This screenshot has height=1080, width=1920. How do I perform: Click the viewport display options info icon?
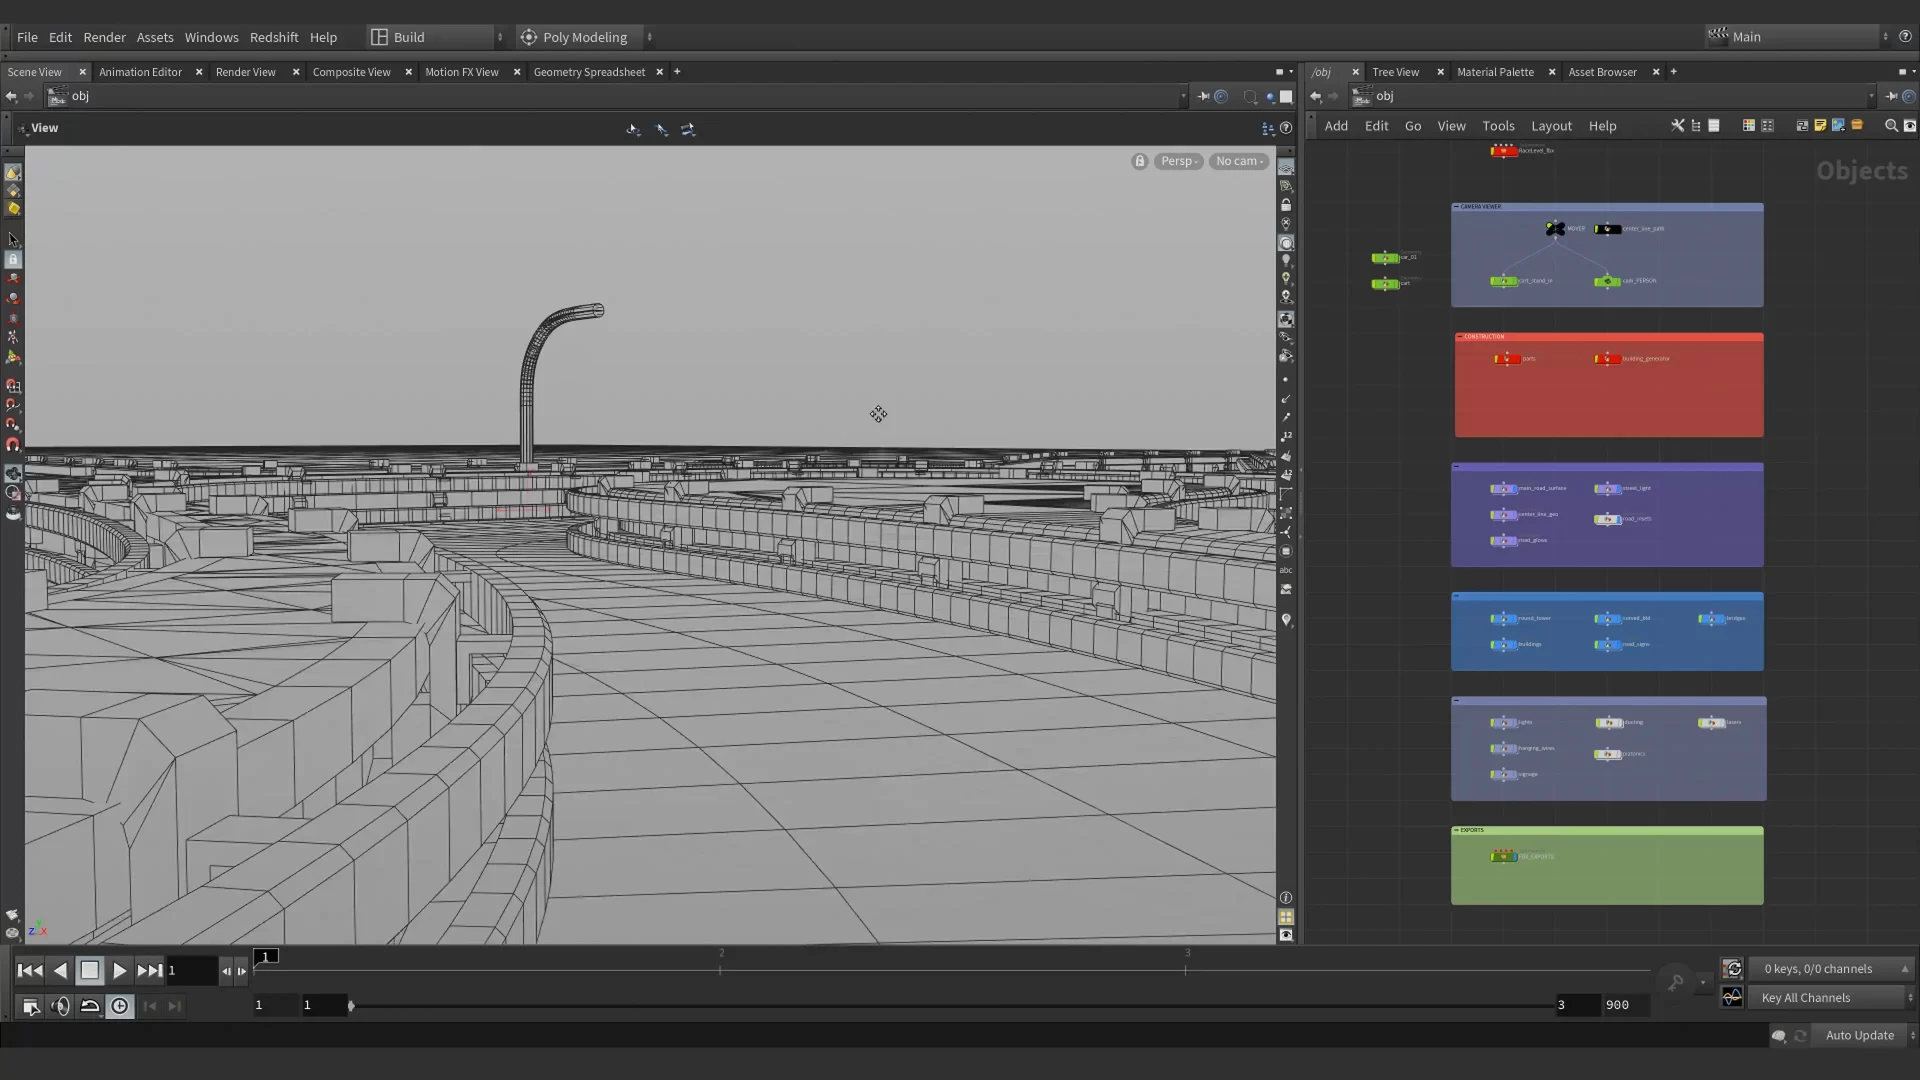pyautogui.click(x=1286, y=898)
